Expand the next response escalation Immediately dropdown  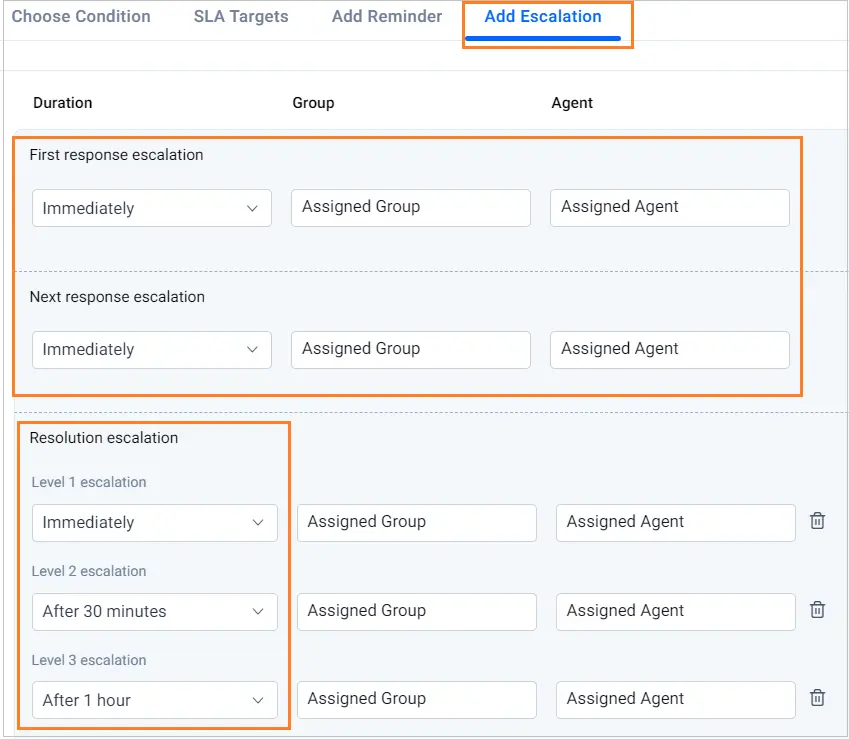point(151,350)
